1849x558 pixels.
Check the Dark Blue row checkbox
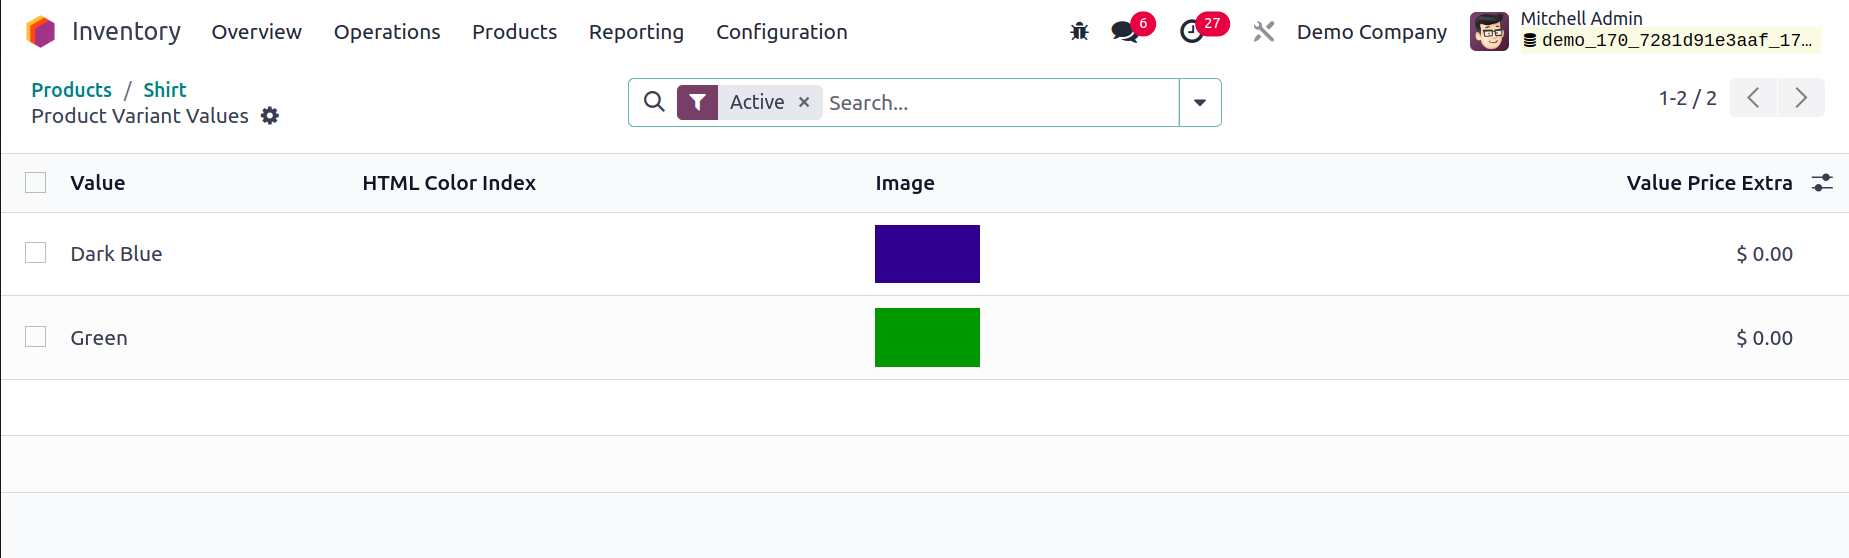pyautogui.click(x=36, y=253)
